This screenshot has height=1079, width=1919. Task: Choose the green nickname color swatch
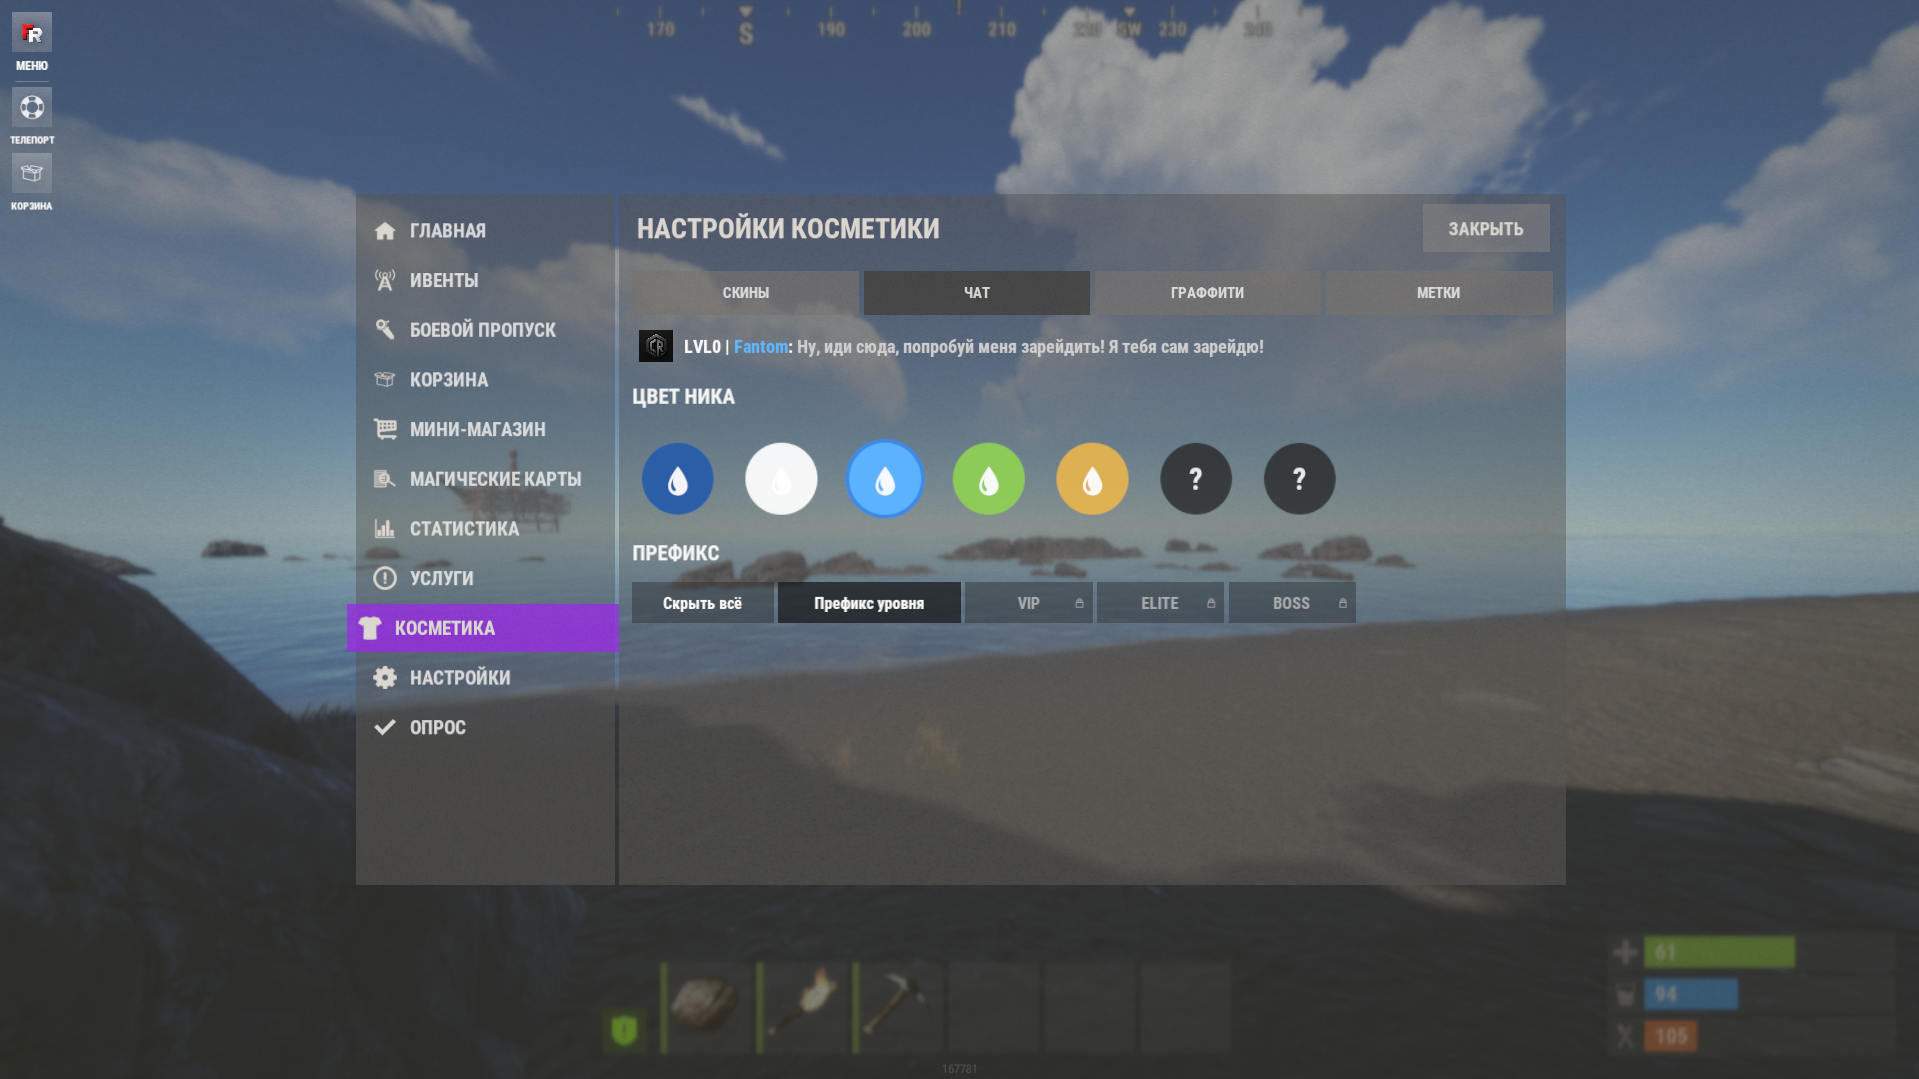pos(988,479)
